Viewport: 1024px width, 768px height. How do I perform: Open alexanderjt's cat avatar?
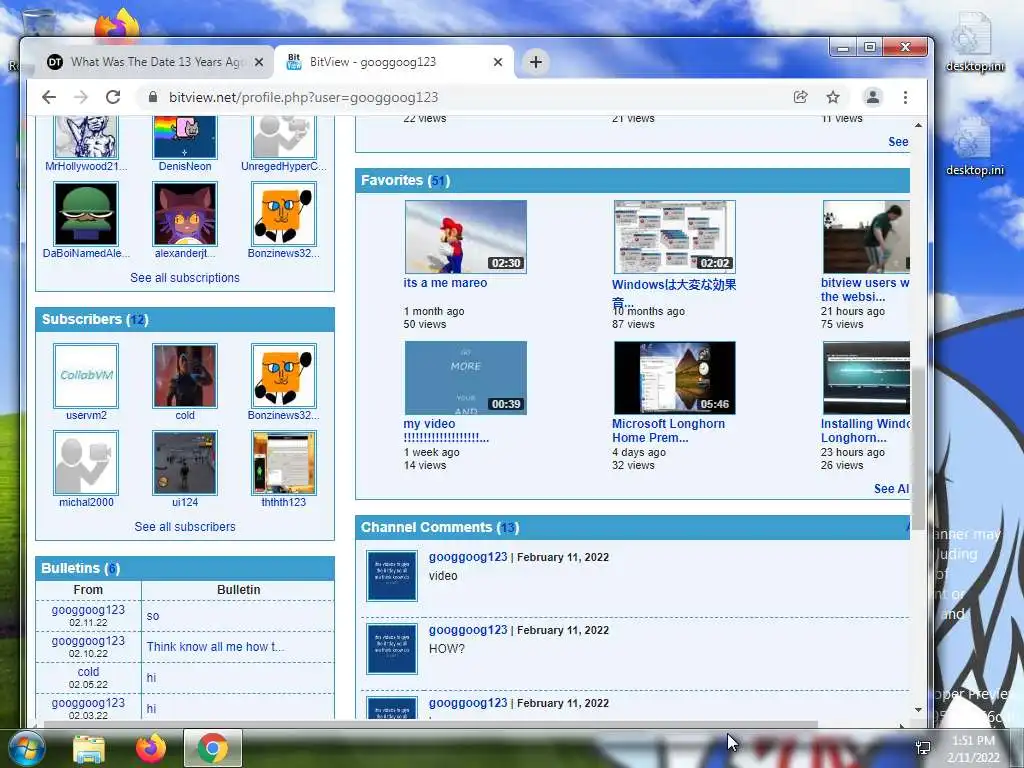[185, 214]
